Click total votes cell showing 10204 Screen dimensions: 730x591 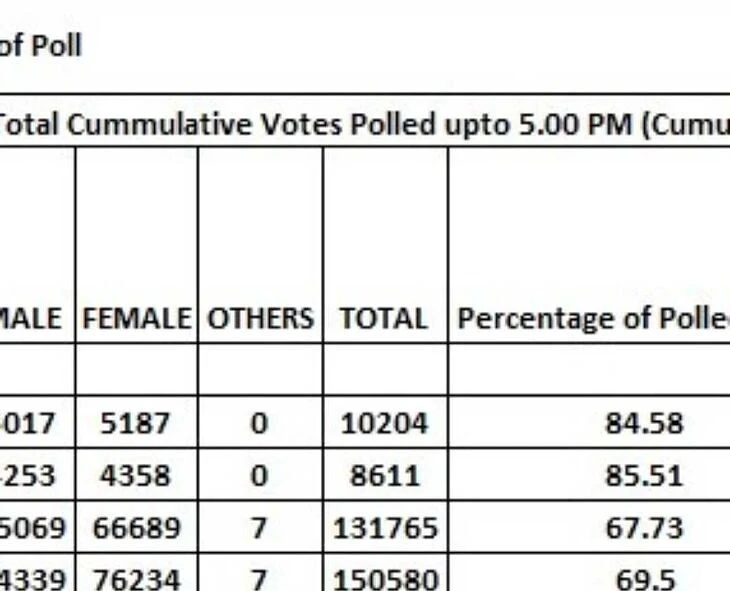384,423
